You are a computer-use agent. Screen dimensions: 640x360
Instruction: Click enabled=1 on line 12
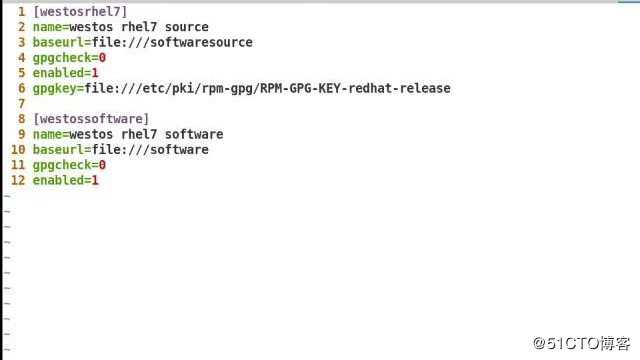point(65,180)
